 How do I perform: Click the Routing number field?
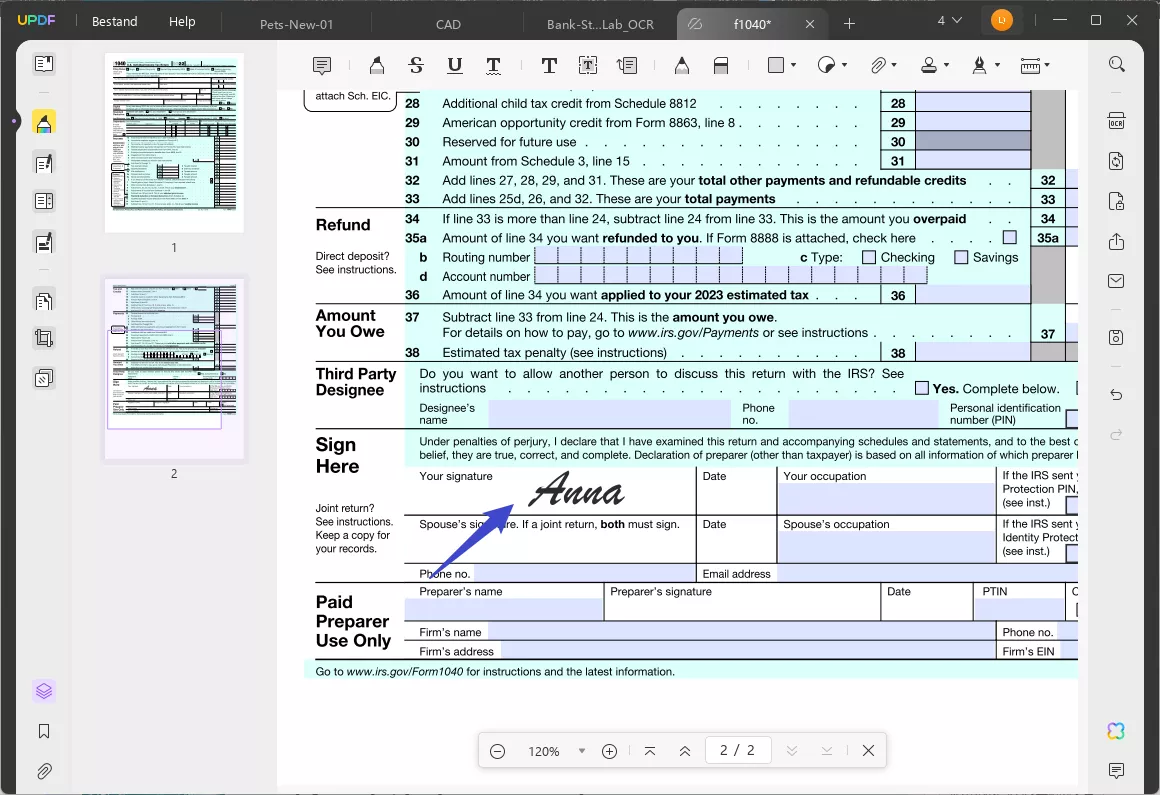tap(638, 257)
